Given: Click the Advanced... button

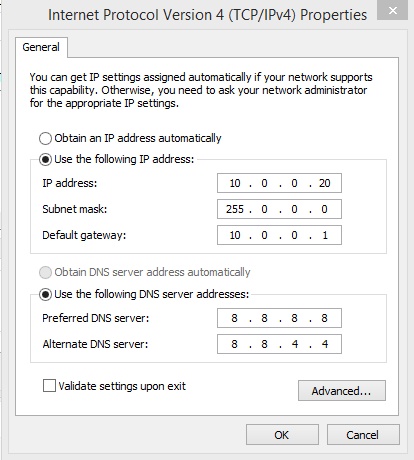Looking at the screenshot, I should pos(342,391).
